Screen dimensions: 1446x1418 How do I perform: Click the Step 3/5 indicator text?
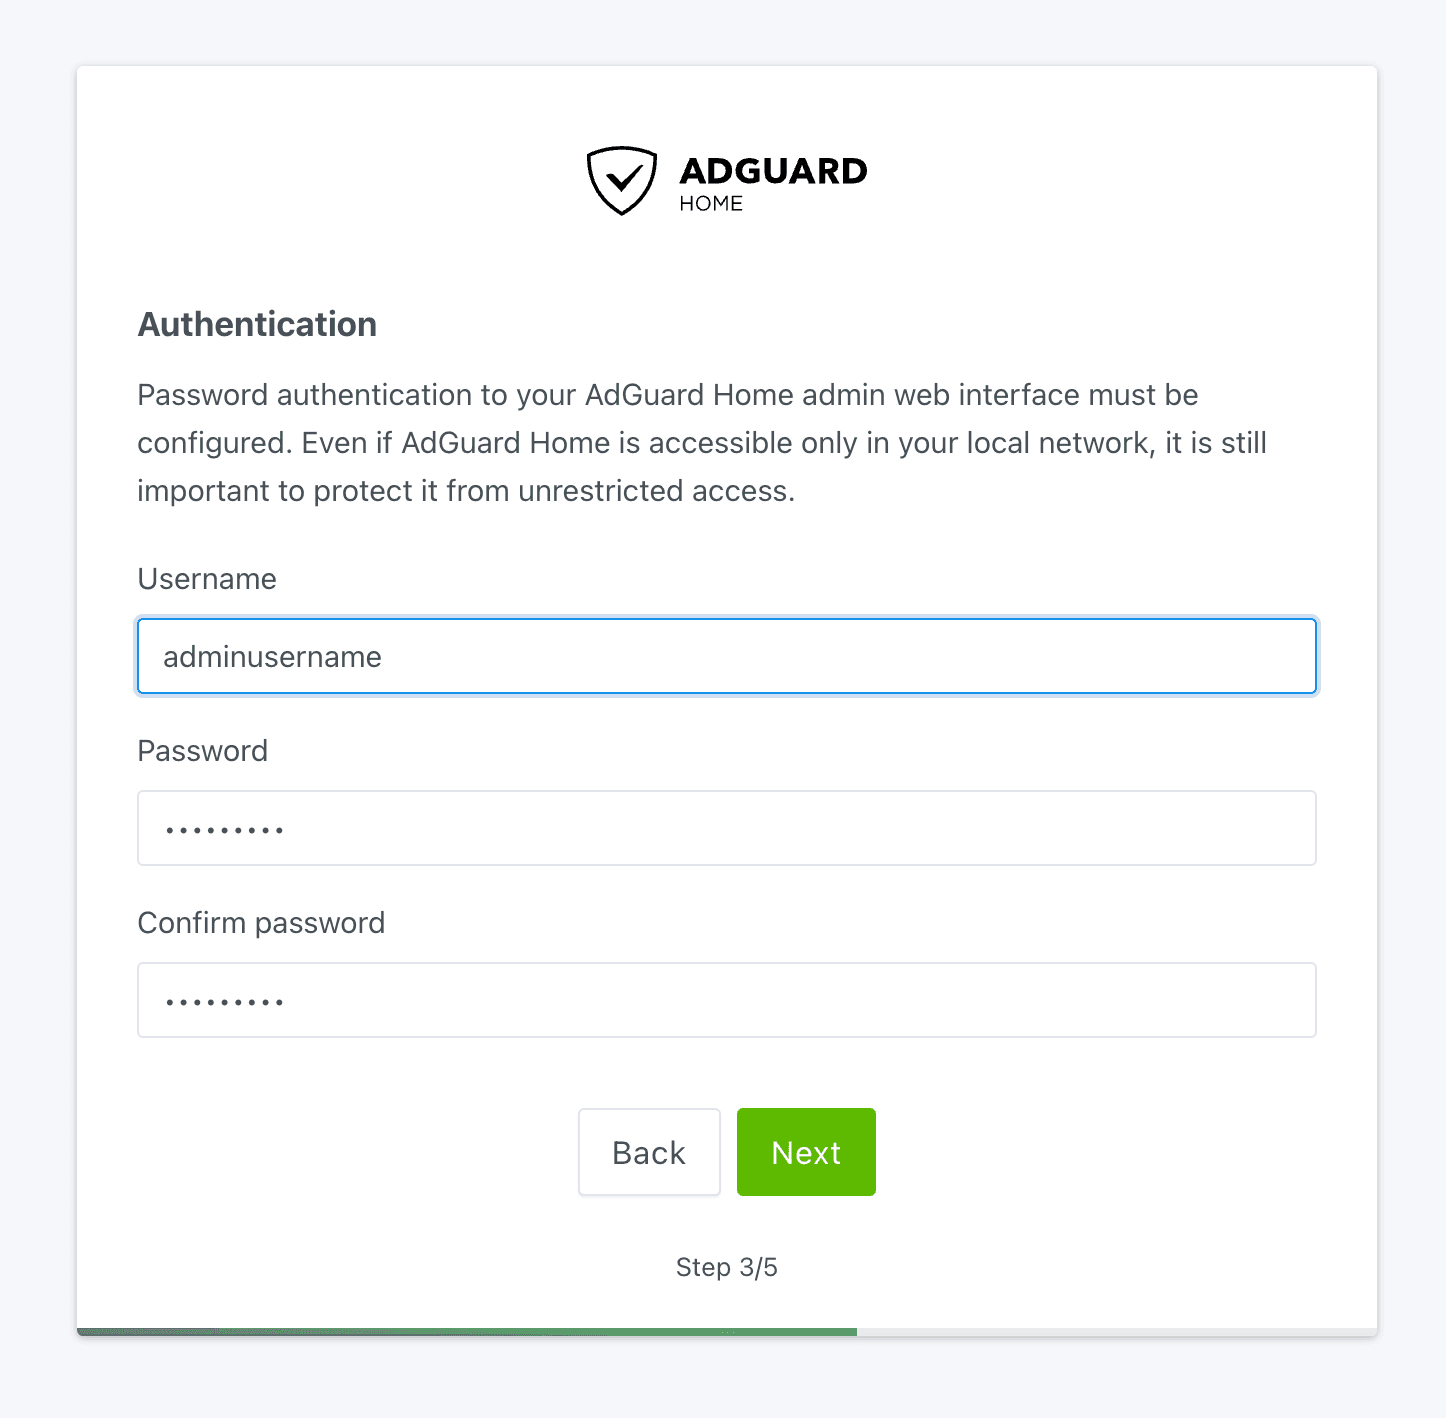tap(727, 1267)
